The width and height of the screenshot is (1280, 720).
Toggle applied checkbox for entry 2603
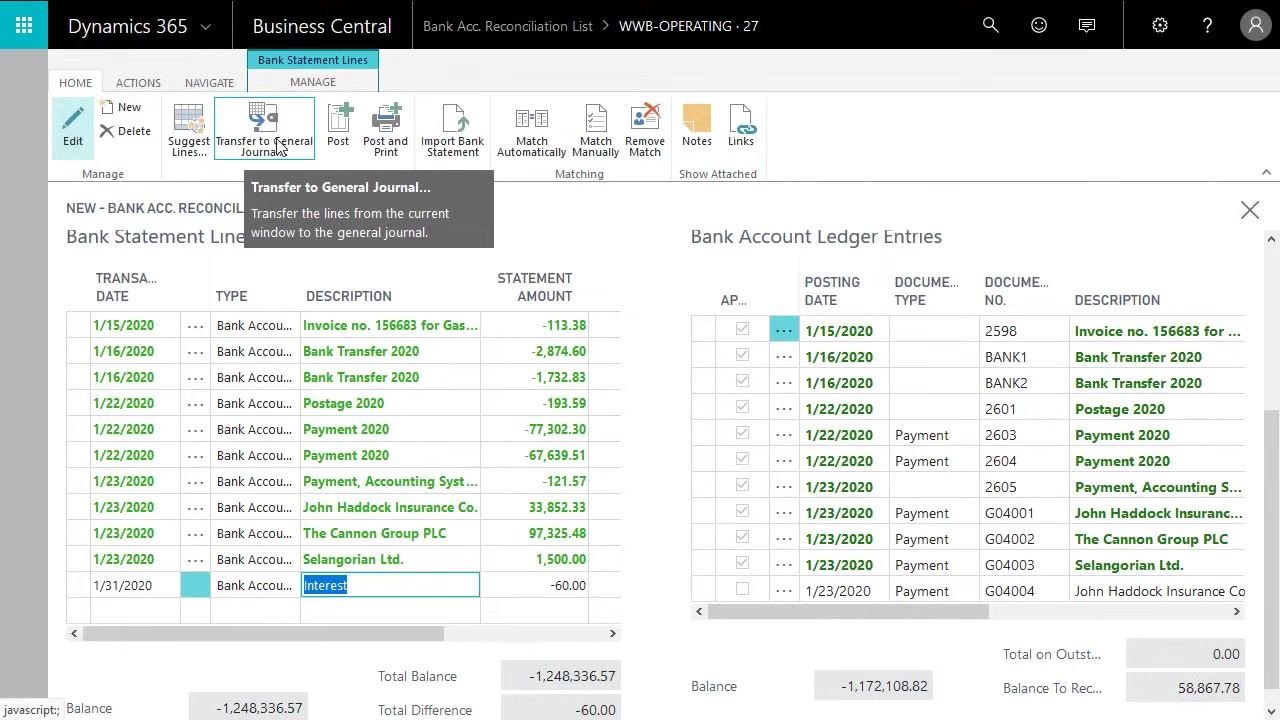(x=742, y=433)
